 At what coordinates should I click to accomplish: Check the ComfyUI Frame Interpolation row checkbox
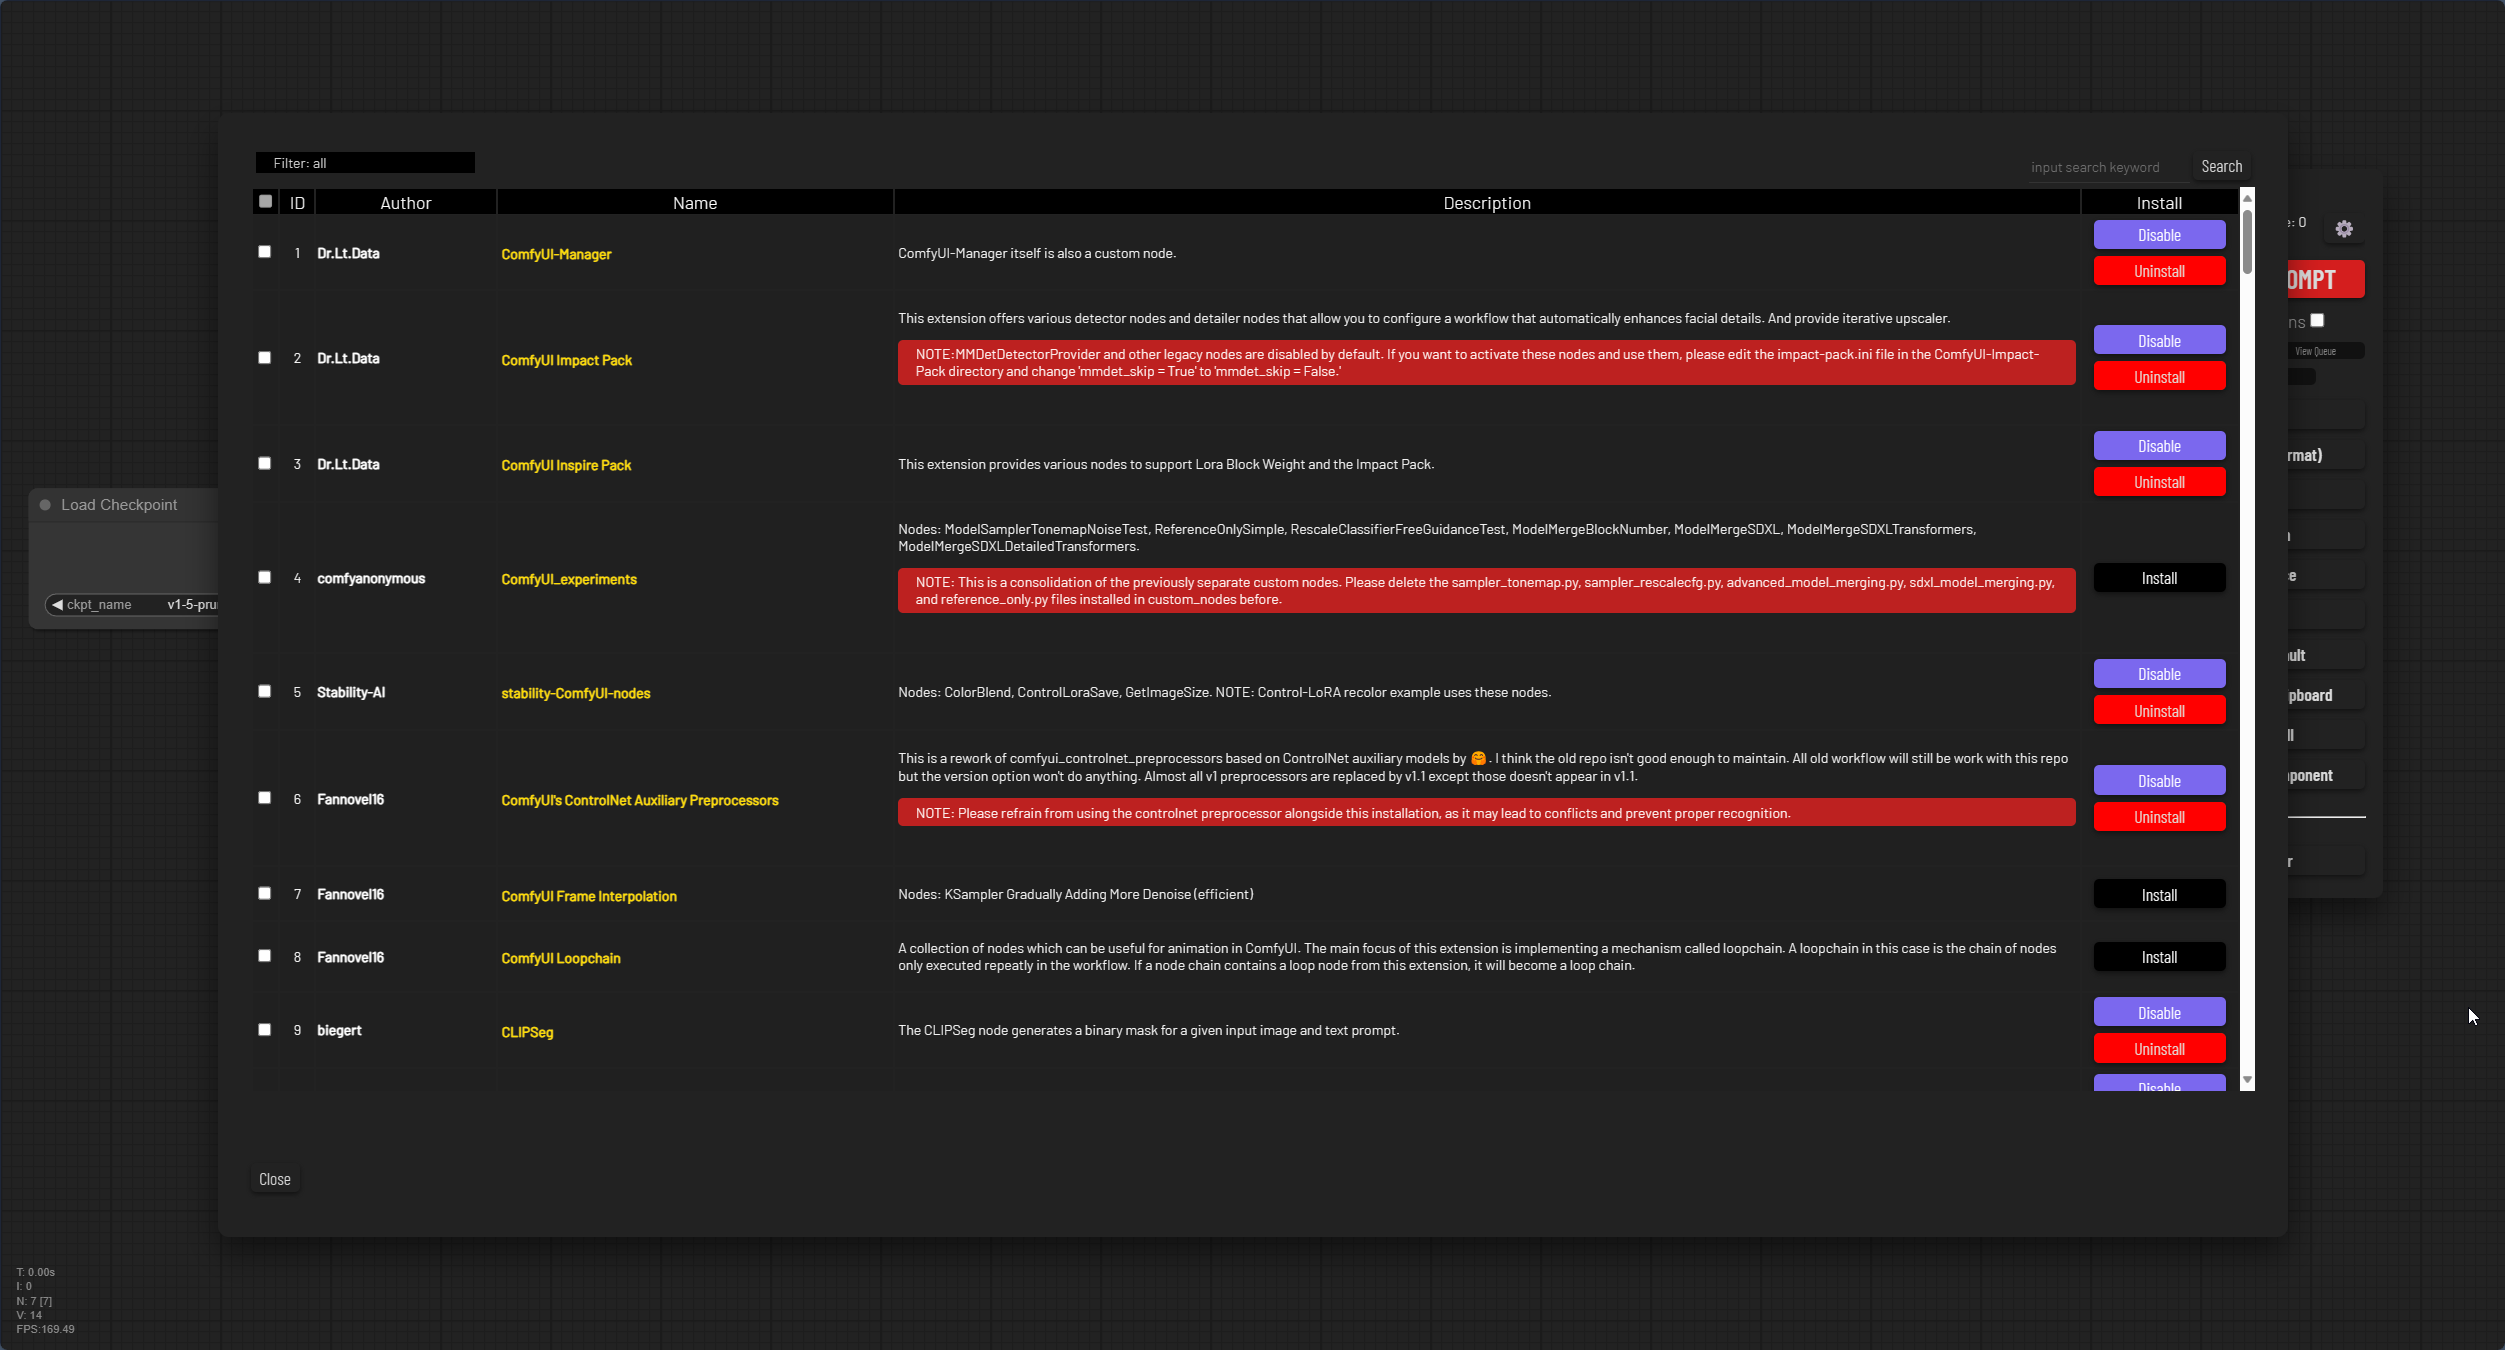pos(265,894)
